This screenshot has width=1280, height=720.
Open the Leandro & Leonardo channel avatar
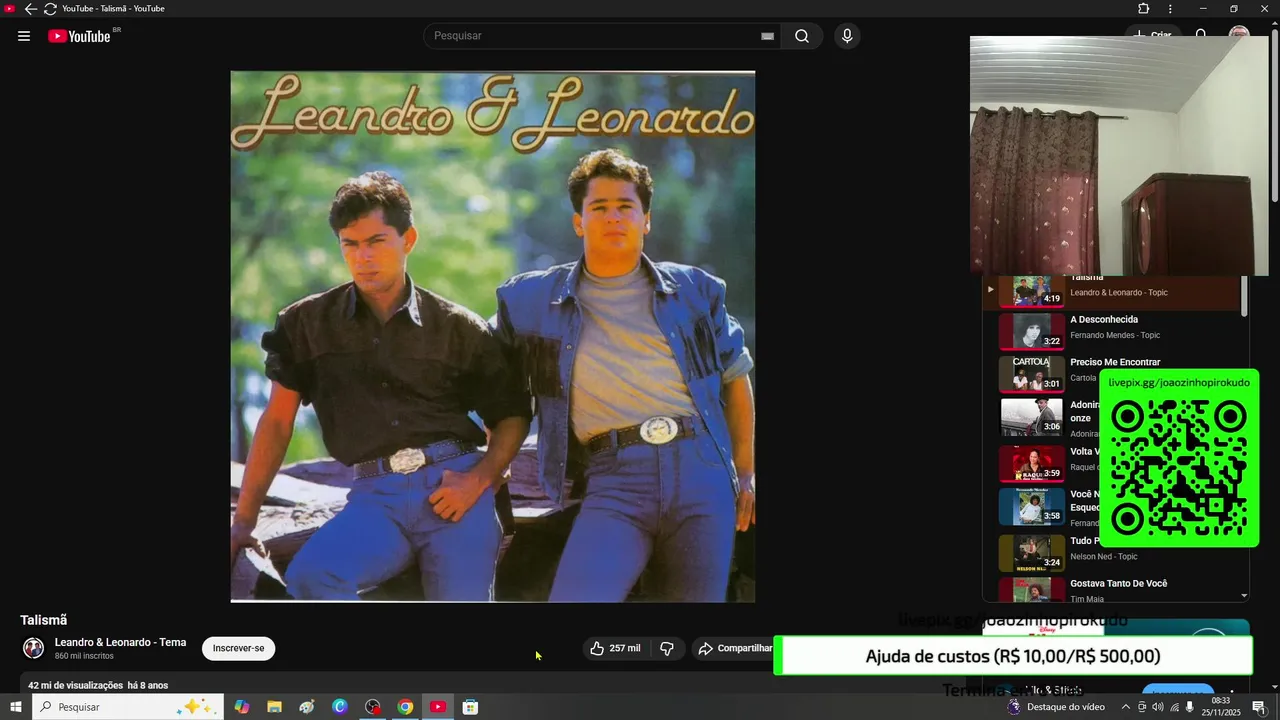(34, 648)
